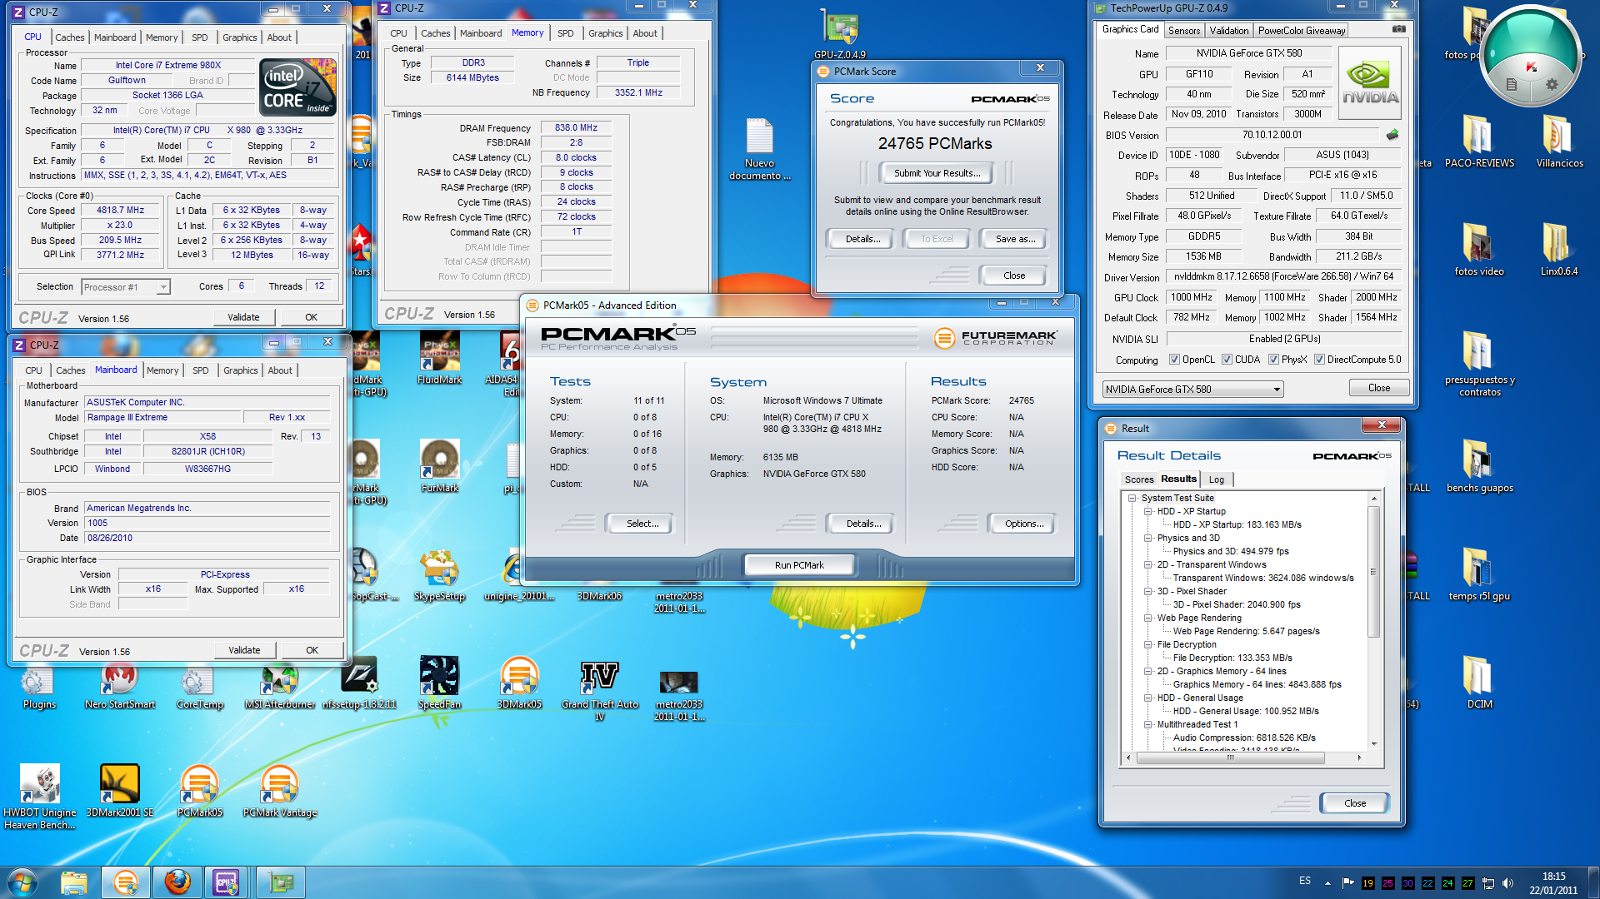This screenshot has width=1600, height=899.
Task: Open the fotos video desktop folder
Action: tap(1479, 250)
